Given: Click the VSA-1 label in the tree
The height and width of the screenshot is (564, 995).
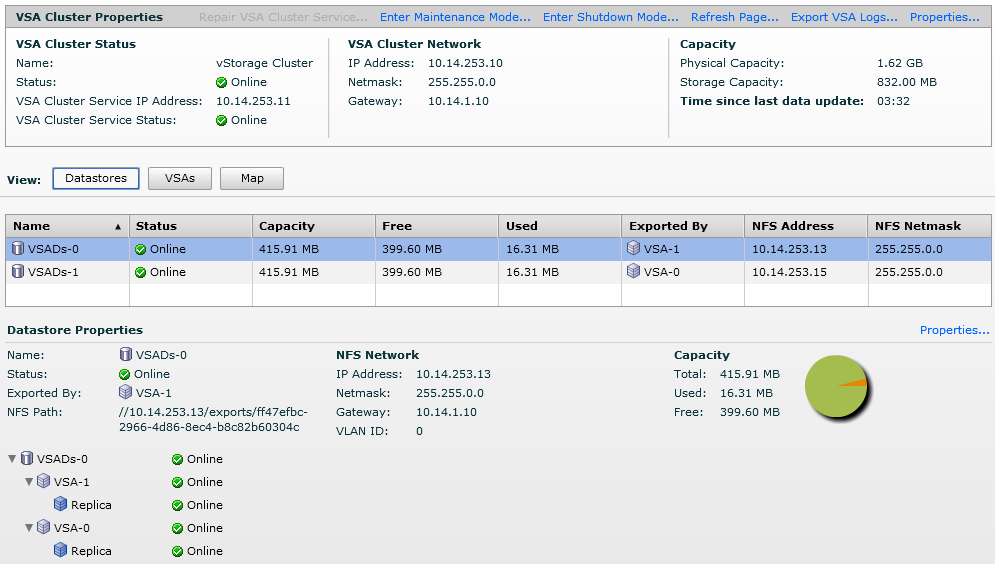Looking at the screenshot, I should [72, 482].
